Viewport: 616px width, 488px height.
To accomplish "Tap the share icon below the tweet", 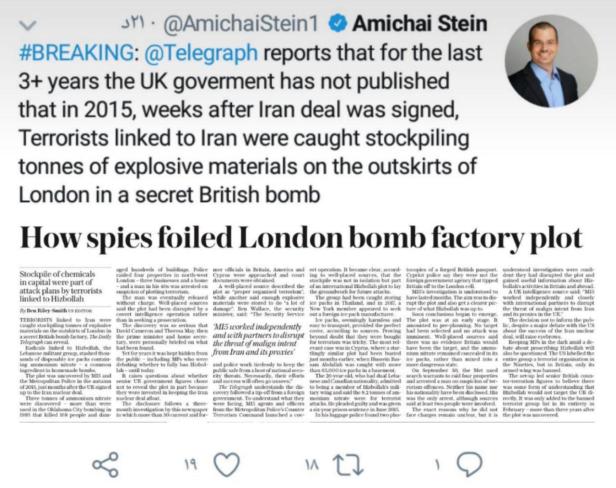I will click(x=104, y=465).
